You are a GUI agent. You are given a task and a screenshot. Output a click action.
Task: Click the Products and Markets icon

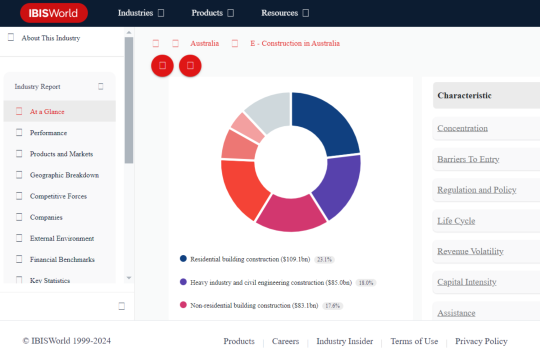[19, 153]
